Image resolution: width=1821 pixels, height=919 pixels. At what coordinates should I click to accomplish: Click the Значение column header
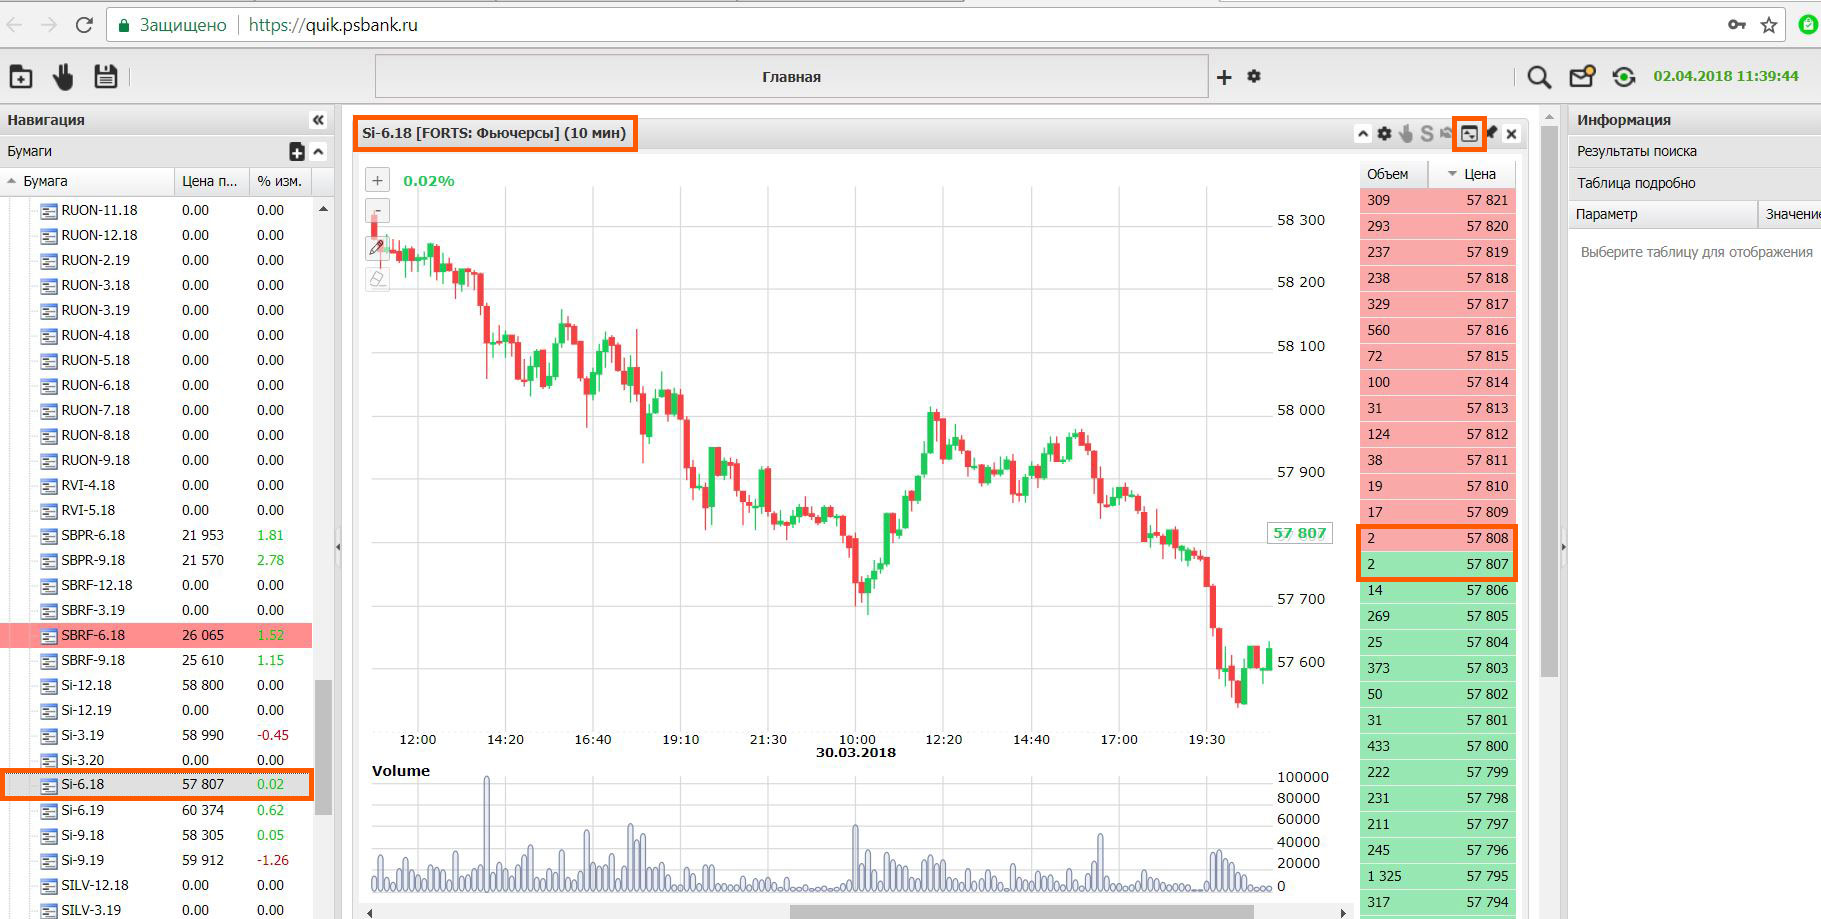pyautogui.click(x=1790, y=214)
